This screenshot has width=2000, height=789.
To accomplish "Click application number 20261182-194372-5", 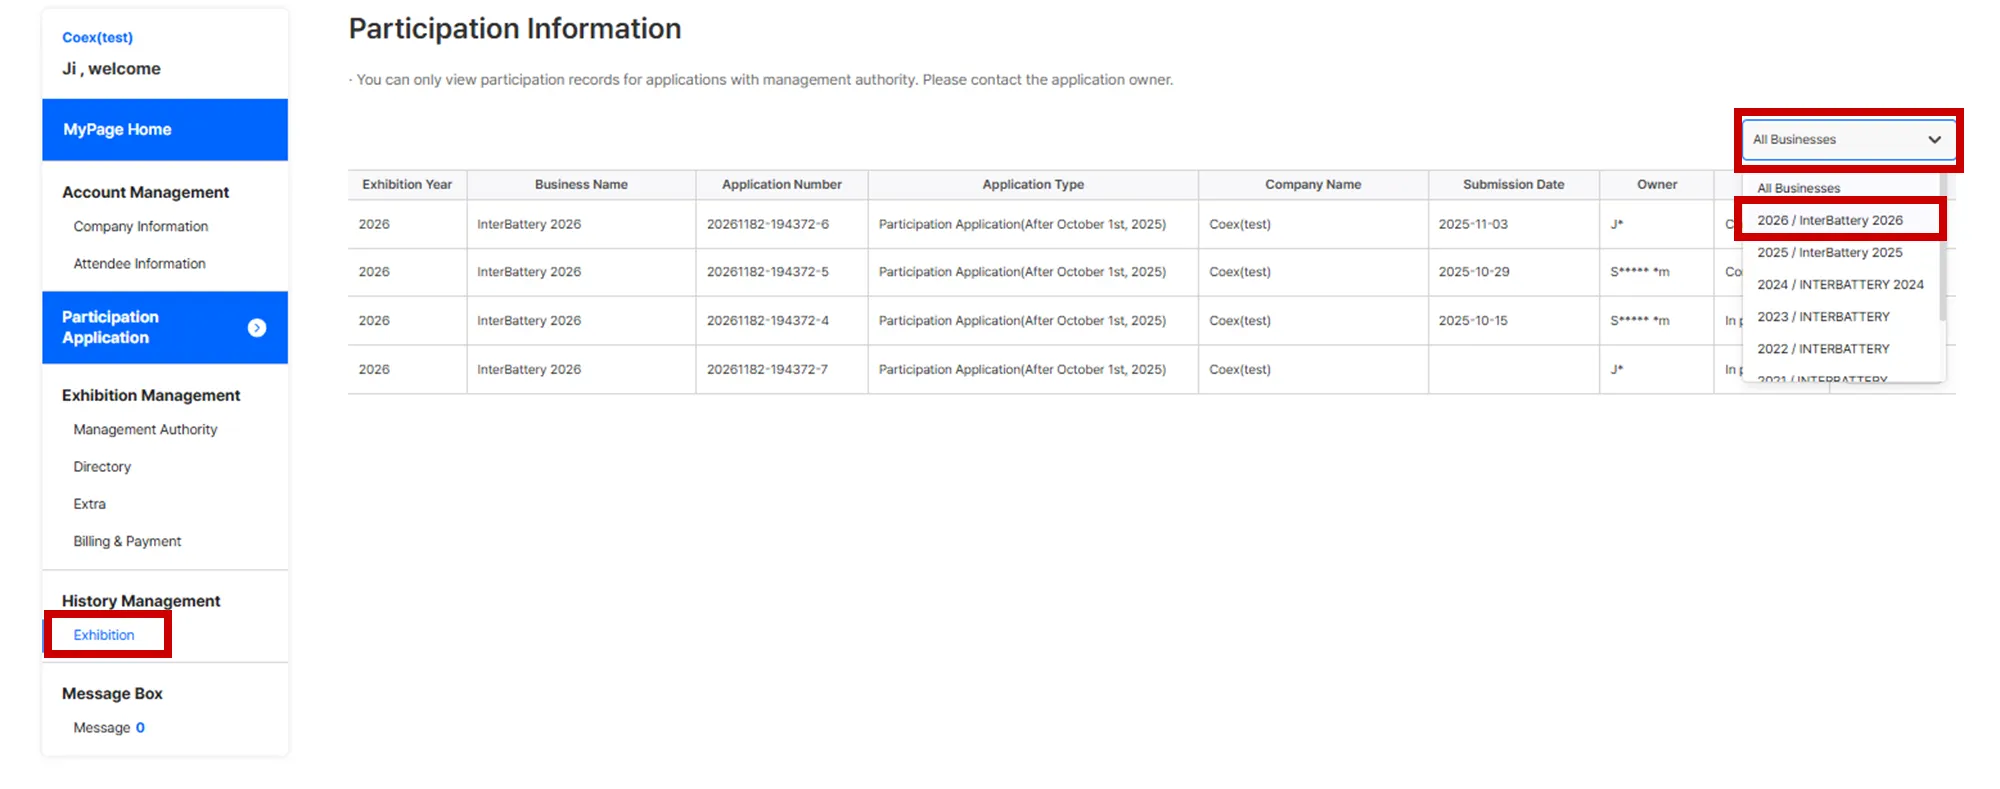I will (768, 272).
